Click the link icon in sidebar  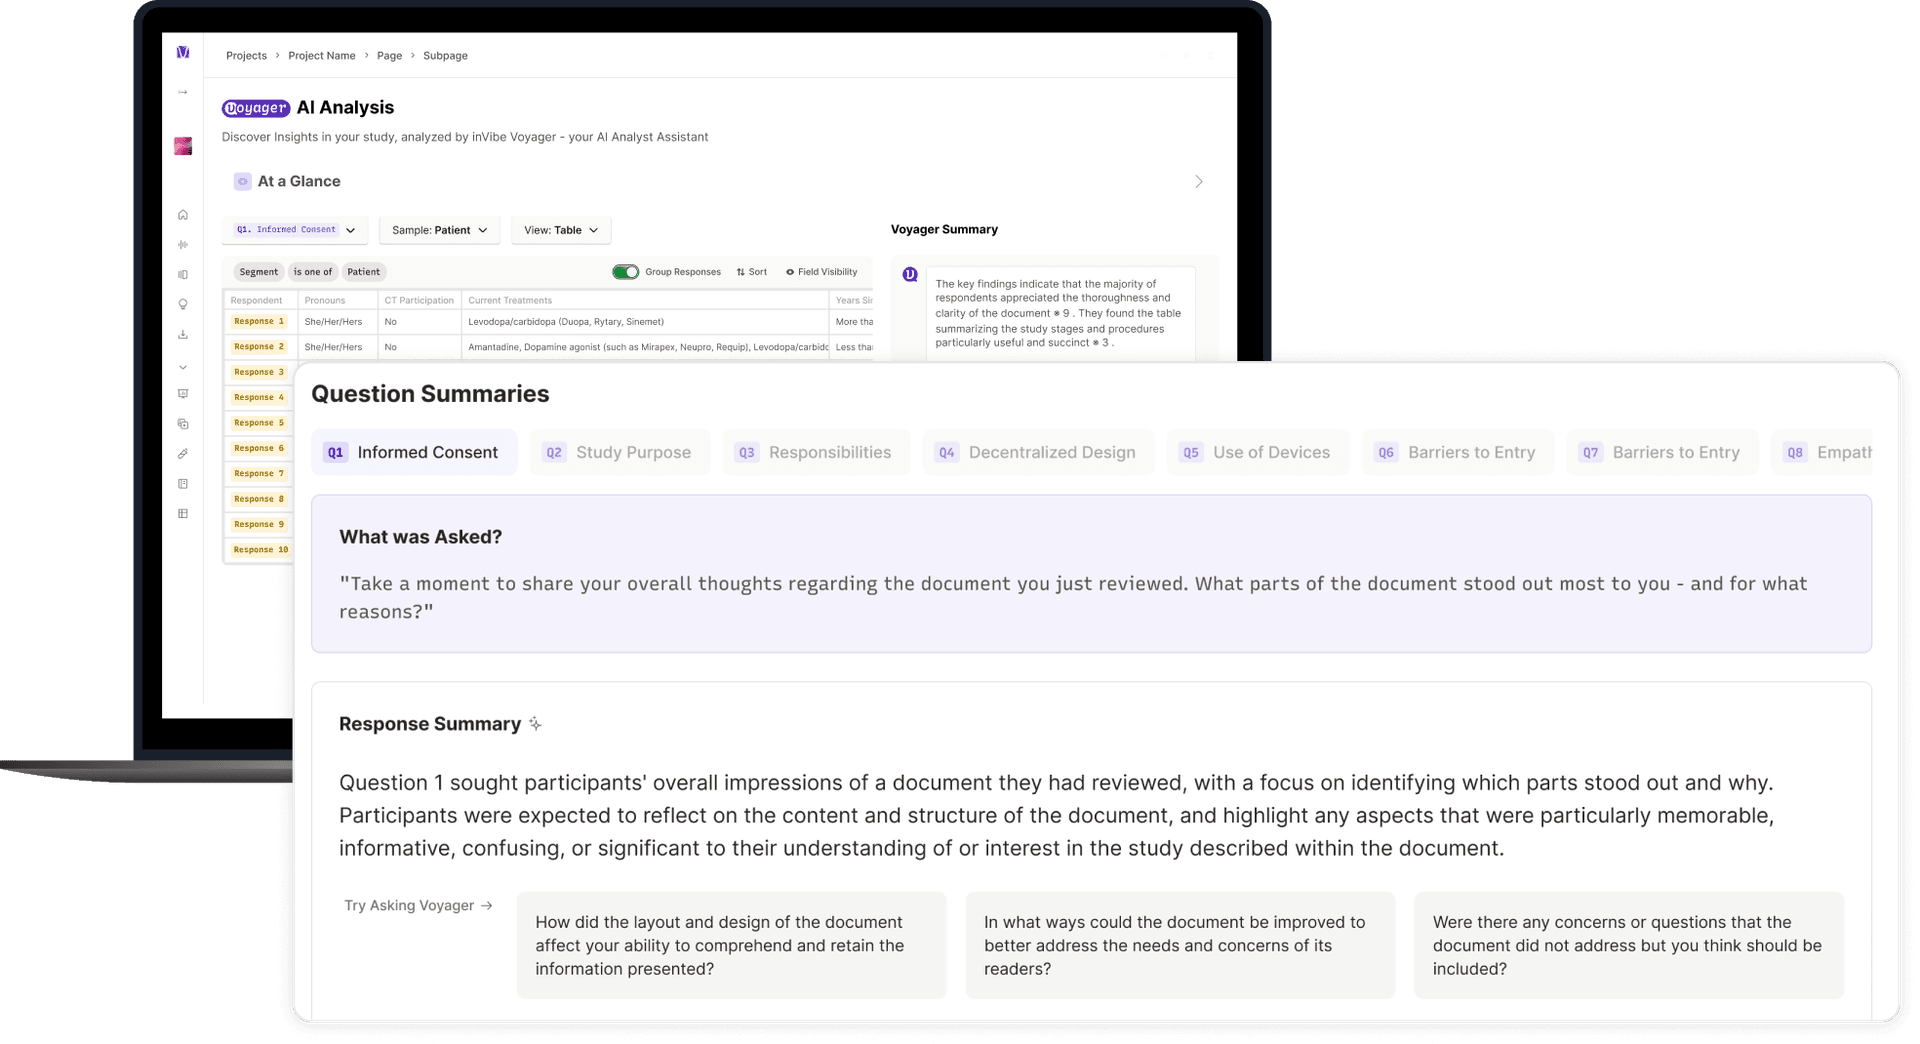183,454
